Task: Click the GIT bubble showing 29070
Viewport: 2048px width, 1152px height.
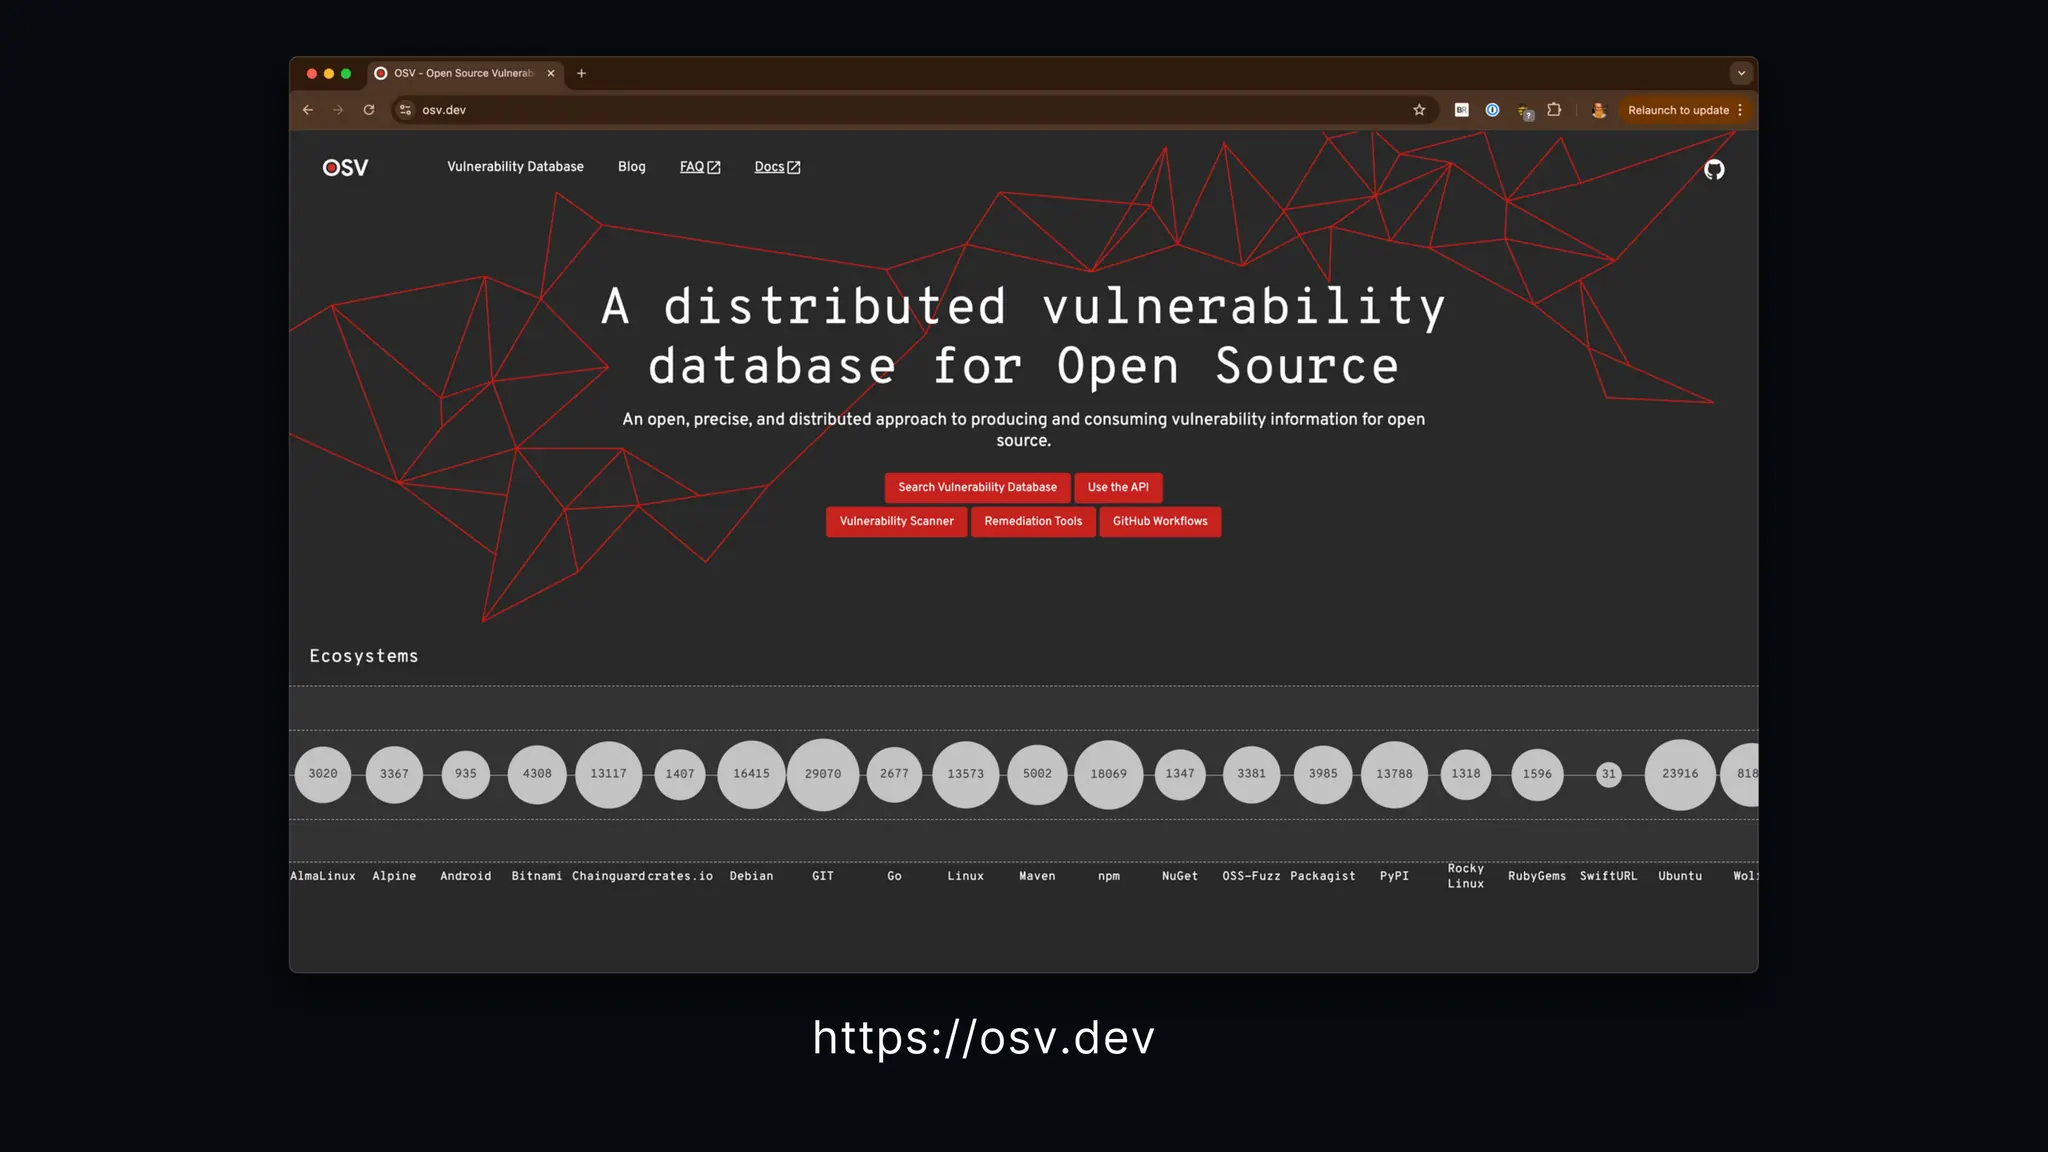Action: point(823,774)
